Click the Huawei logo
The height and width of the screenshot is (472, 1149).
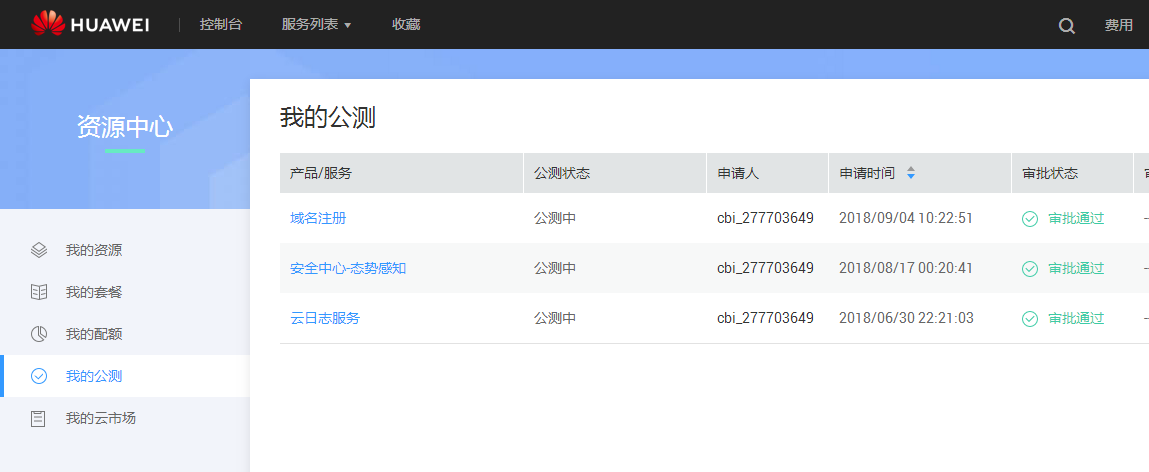pos(90,24)
